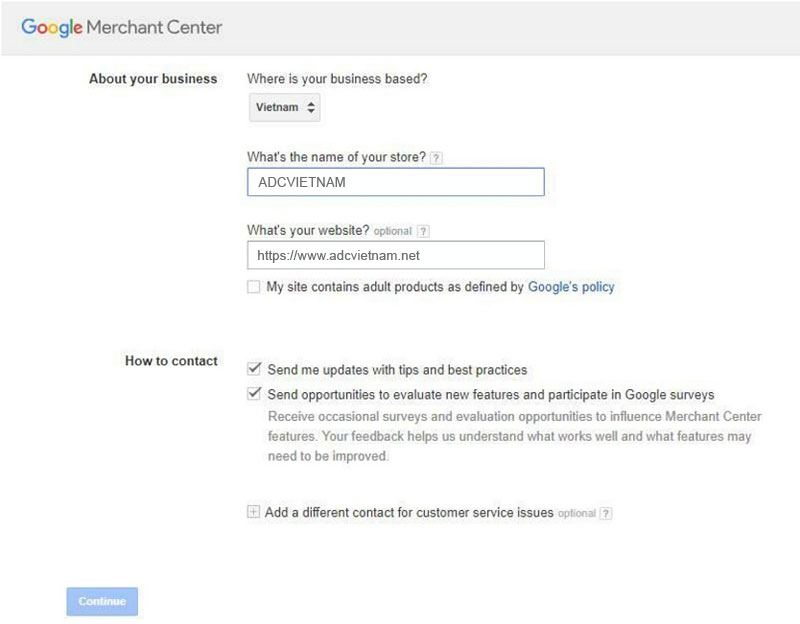The height and width of the screenshot is (624, 800).
Task: Click the "About your business" heading
Action: (x=153, y=79)
